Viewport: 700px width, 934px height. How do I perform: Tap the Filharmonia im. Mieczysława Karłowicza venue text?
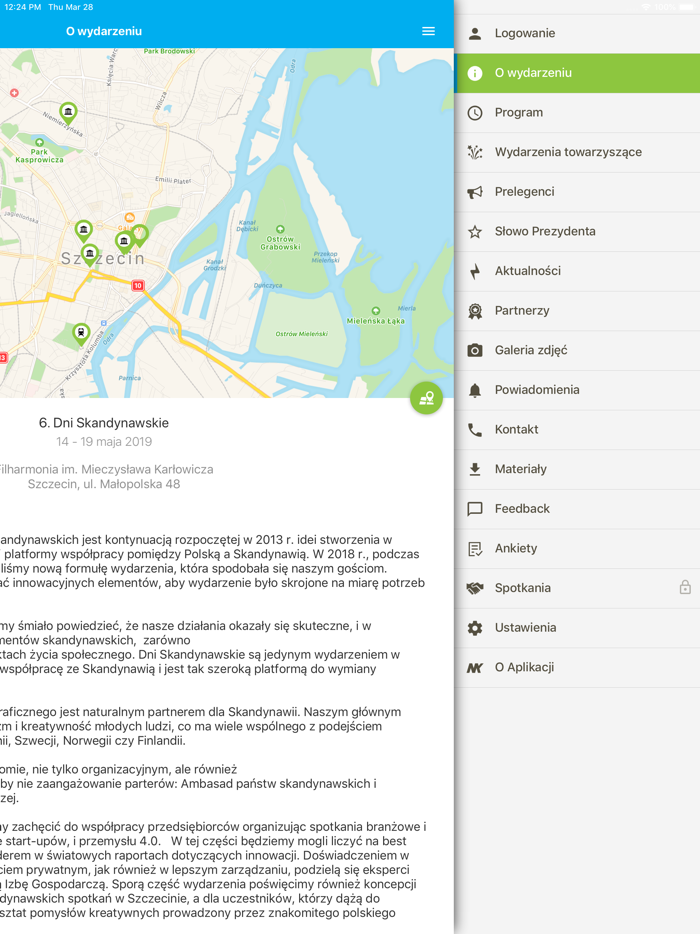106,469
